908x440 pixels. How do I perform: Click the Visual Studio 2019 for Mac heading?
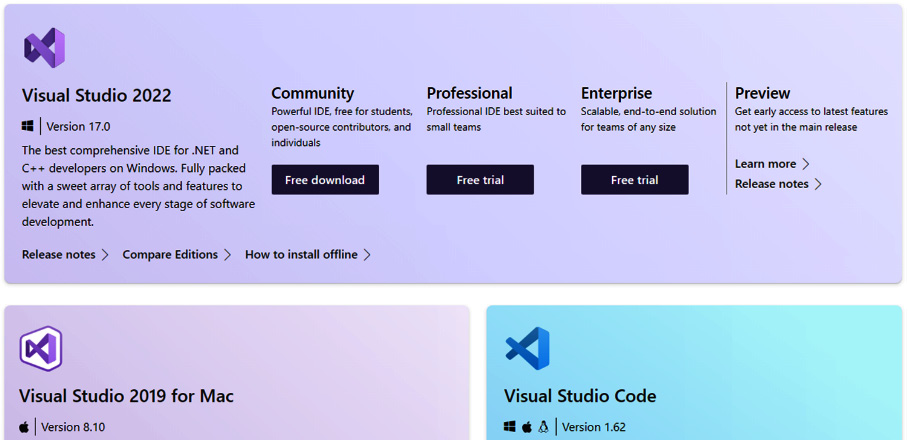click(126, 396)
